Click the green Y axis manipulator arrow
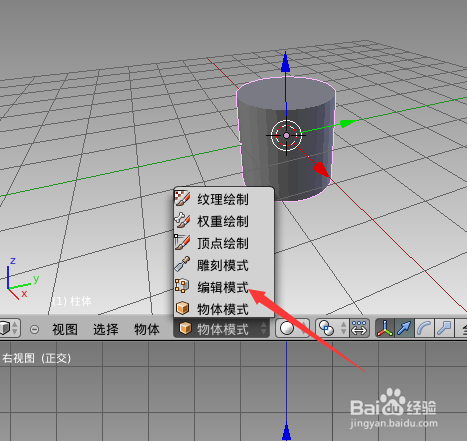The image size is (467, 441). pos(347,124)
